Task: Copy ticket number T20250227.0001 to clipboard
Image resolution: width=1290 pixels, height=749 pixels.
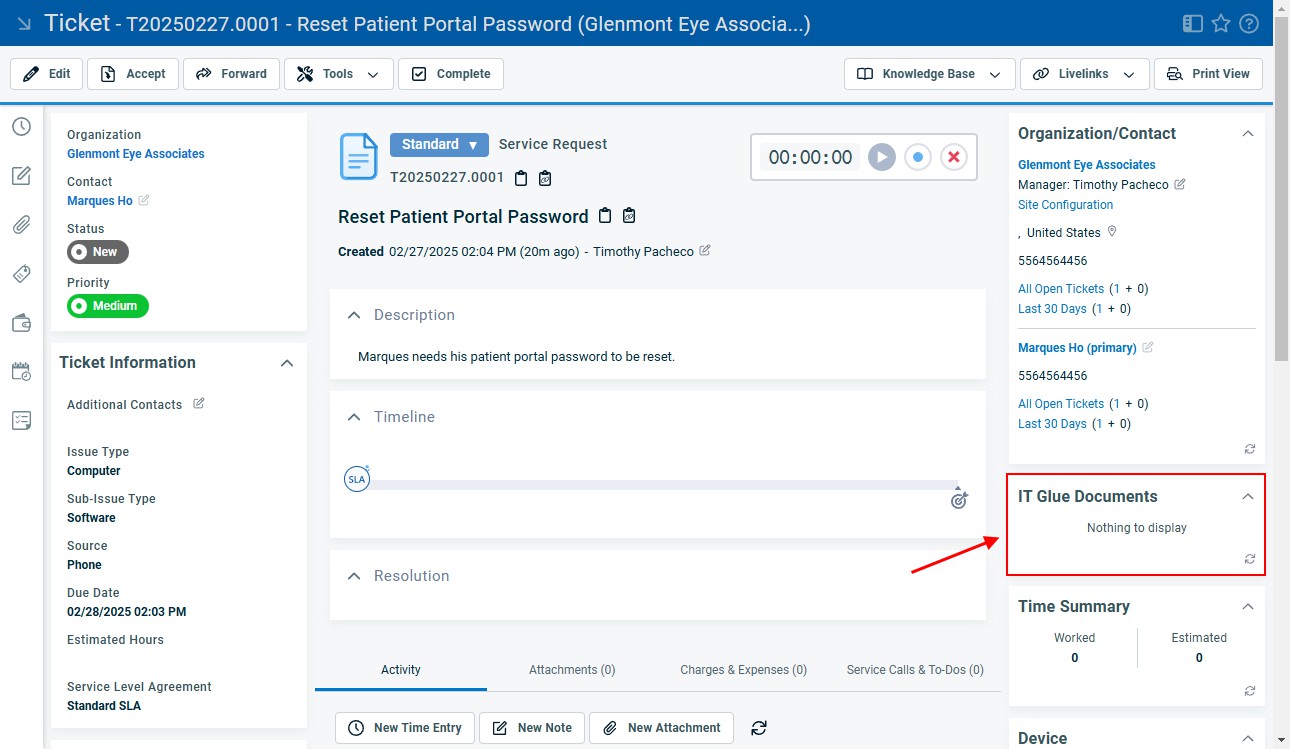Action: (520, 178)
